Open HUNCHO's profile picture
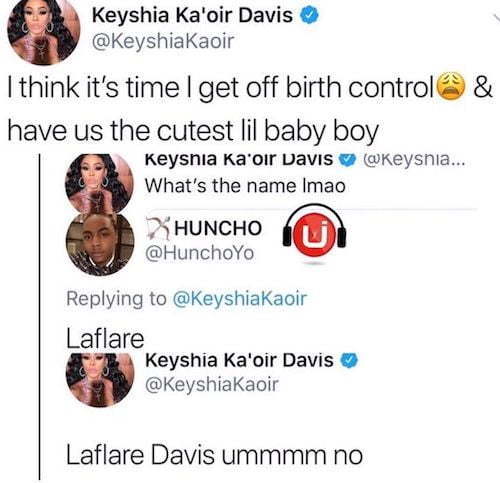 click(100, 244)
